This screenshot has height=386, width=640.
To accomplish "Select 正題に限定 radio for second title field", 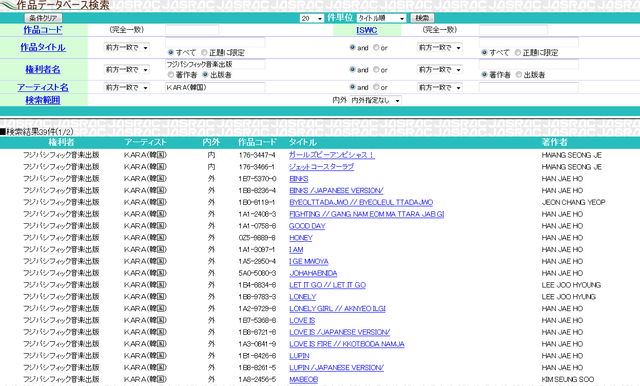I will pyautogui.click(x=518, y=53).
